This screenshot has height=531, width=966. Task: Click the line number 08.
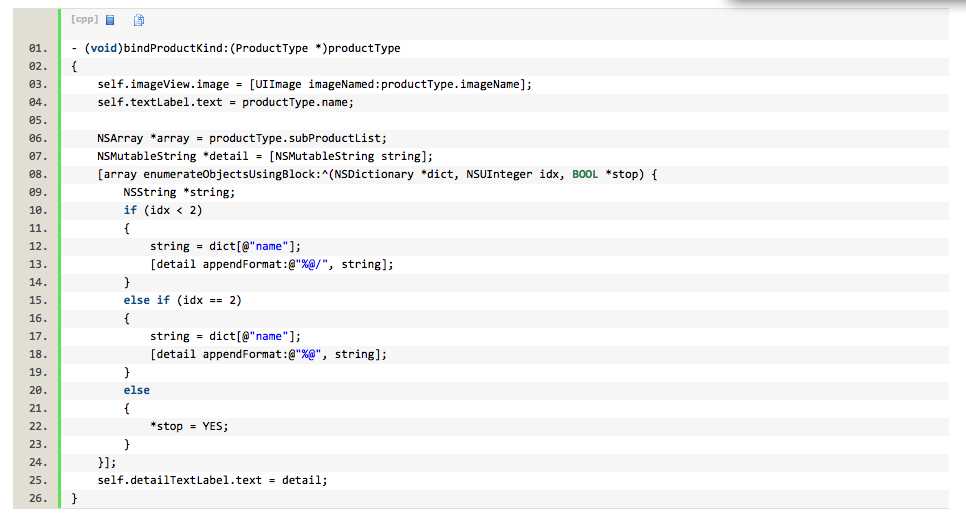38,174
